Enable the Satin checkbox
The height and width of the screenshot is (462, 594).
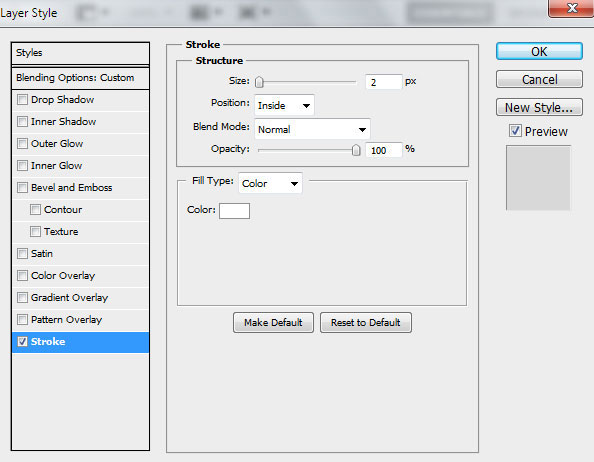[22, 253]
